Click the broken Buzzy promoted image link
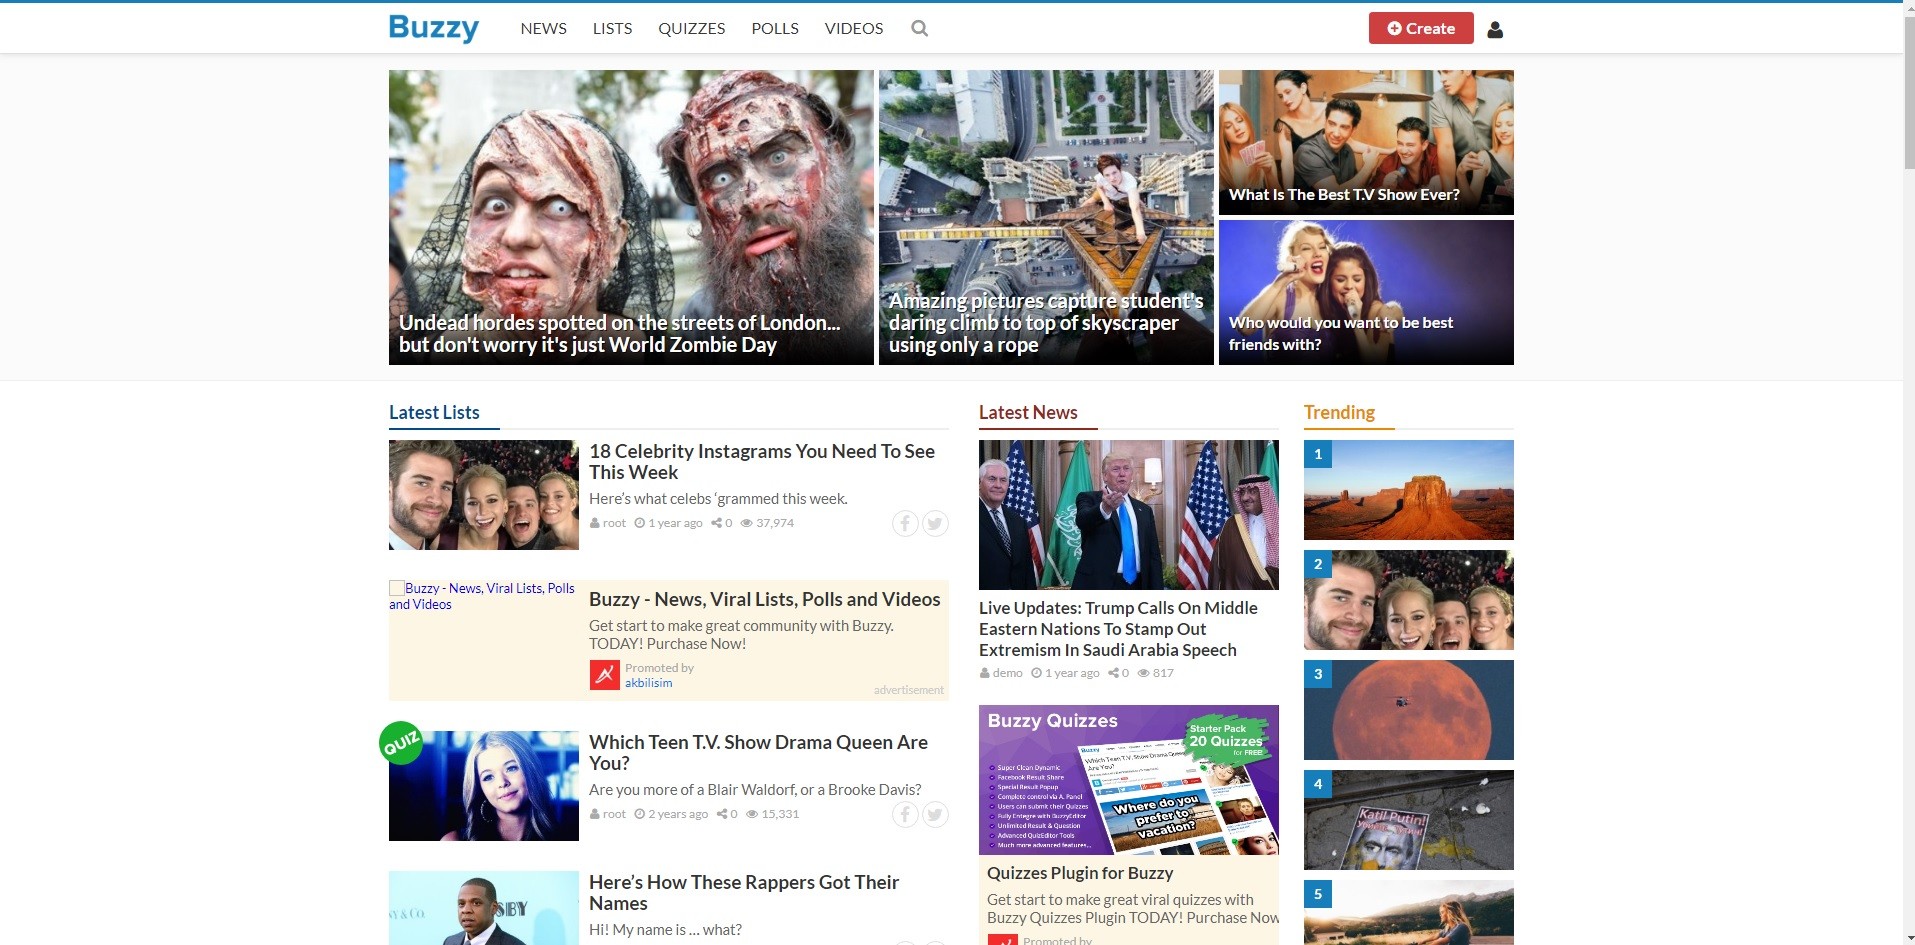Screen dimensions: 1915x945 click(482, 596)
